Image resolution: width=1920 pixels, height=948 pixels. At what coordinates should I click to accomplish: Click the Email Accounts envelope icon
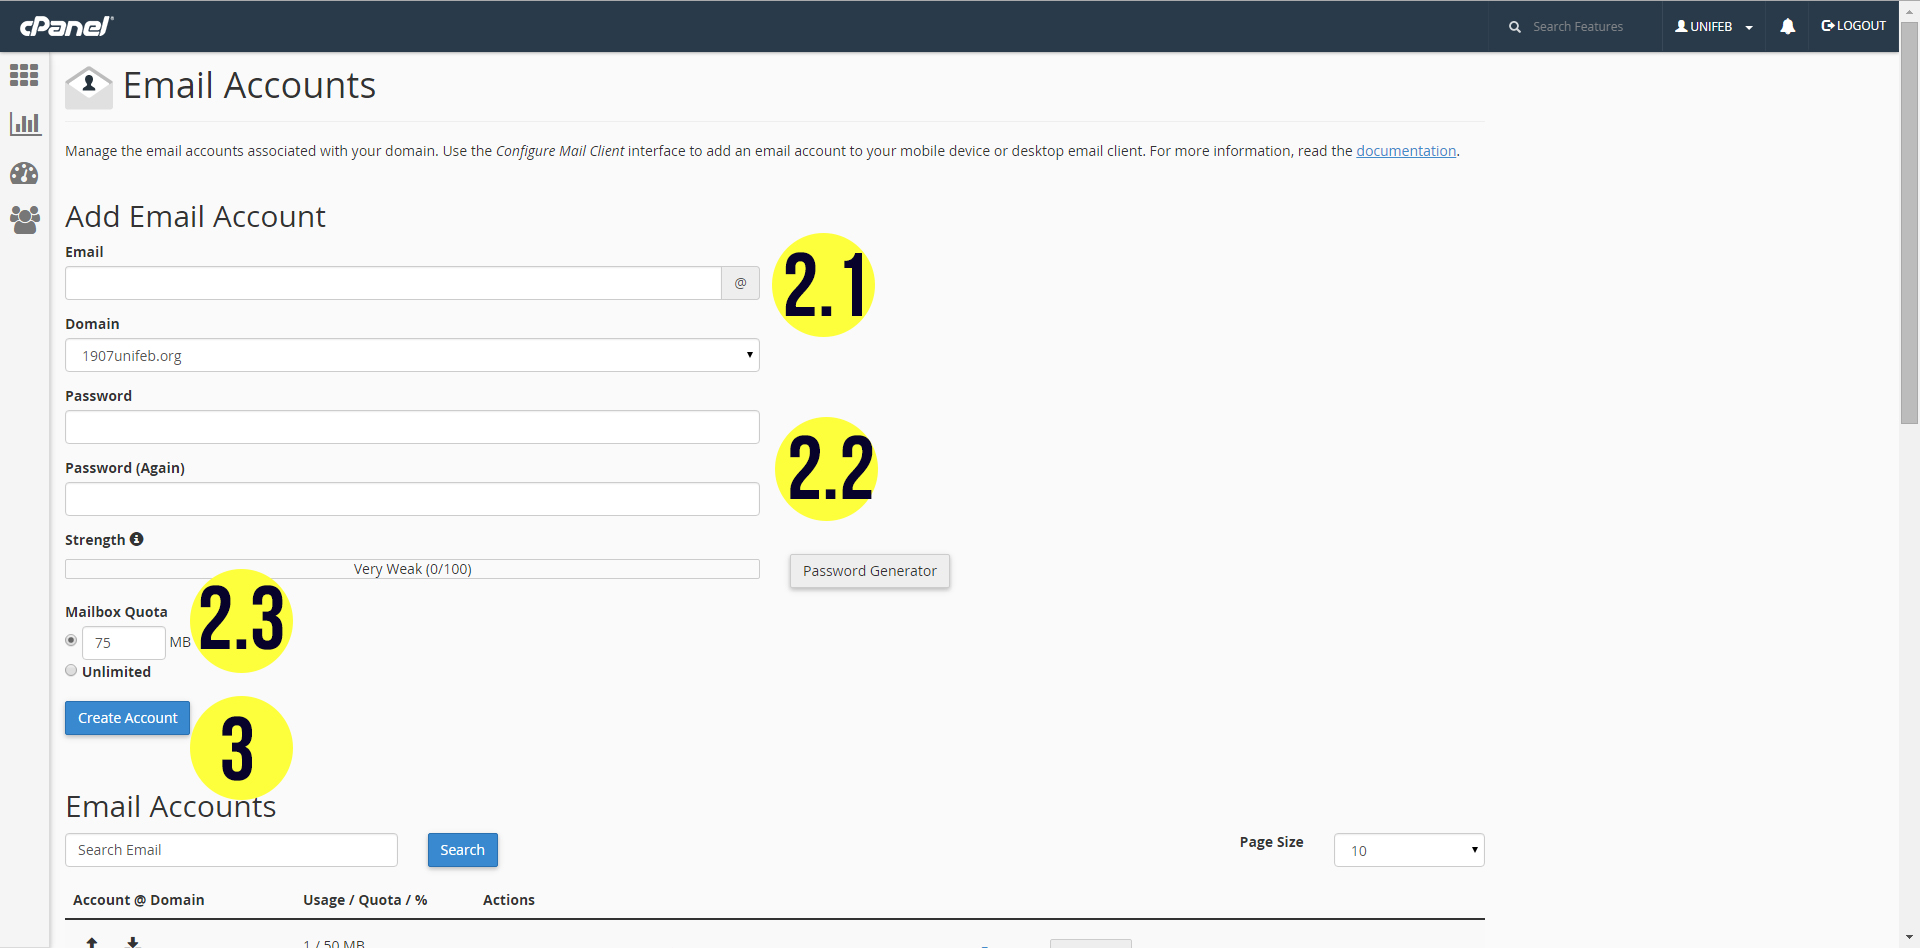coord(89,87)
